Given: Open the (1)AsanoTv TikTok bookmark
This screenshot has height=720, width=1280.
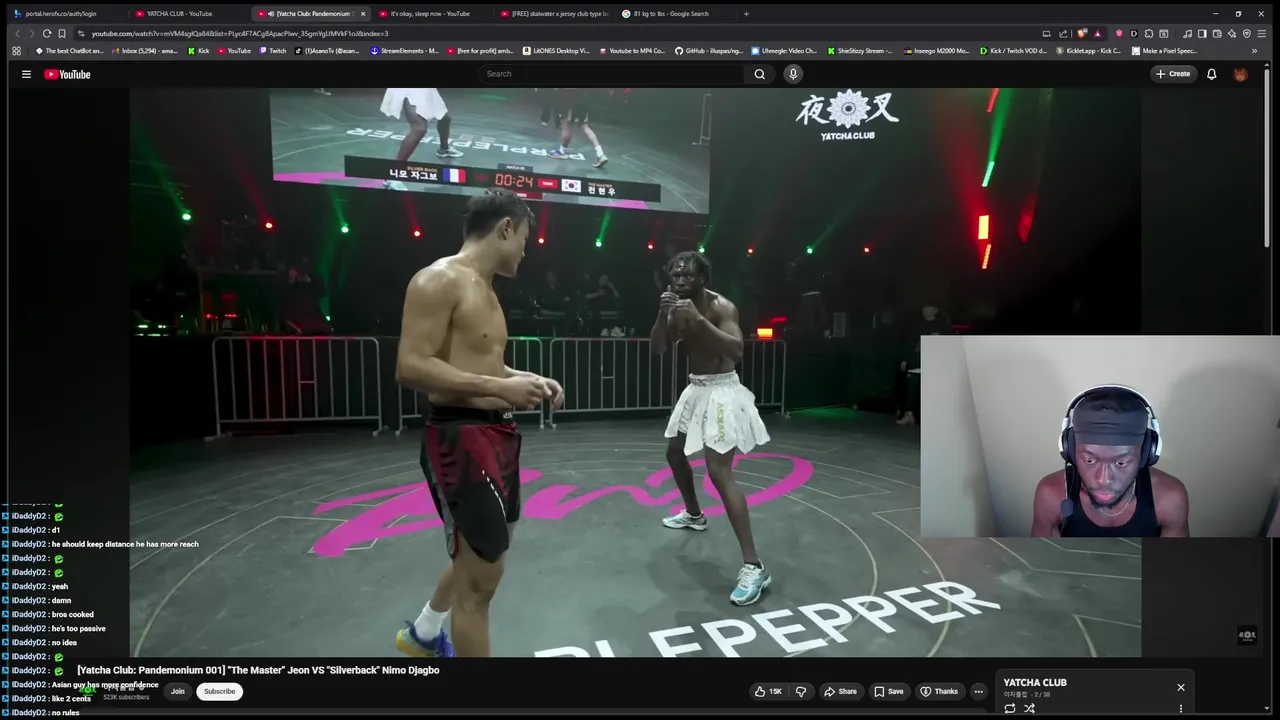Looking at the screenshot, I should (328, 51).
